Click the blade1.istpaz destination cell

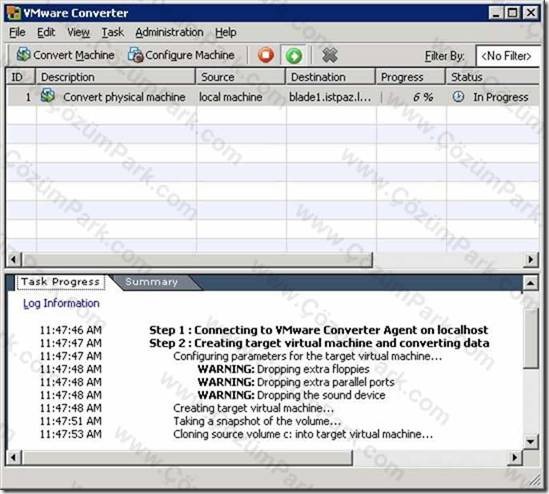tap(330, 97)
